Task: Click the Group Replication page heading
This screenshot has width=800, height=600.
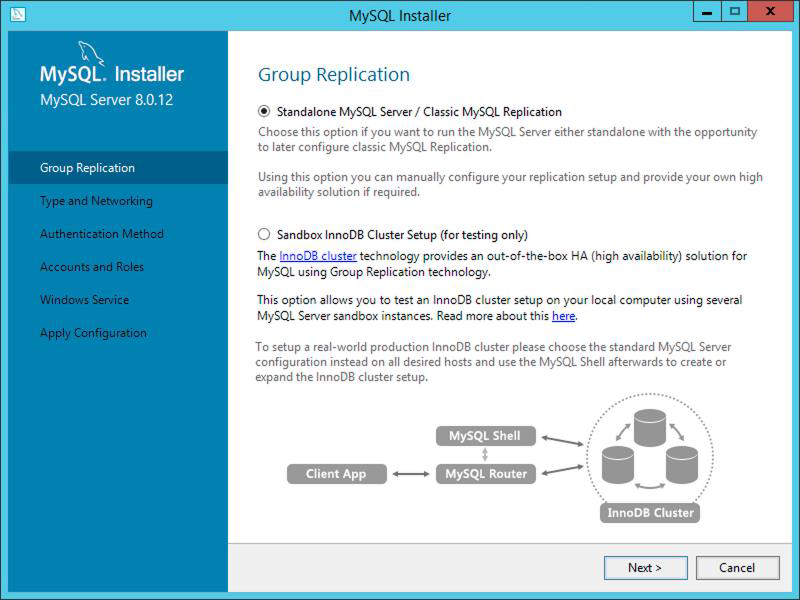Action: point(334,74)
